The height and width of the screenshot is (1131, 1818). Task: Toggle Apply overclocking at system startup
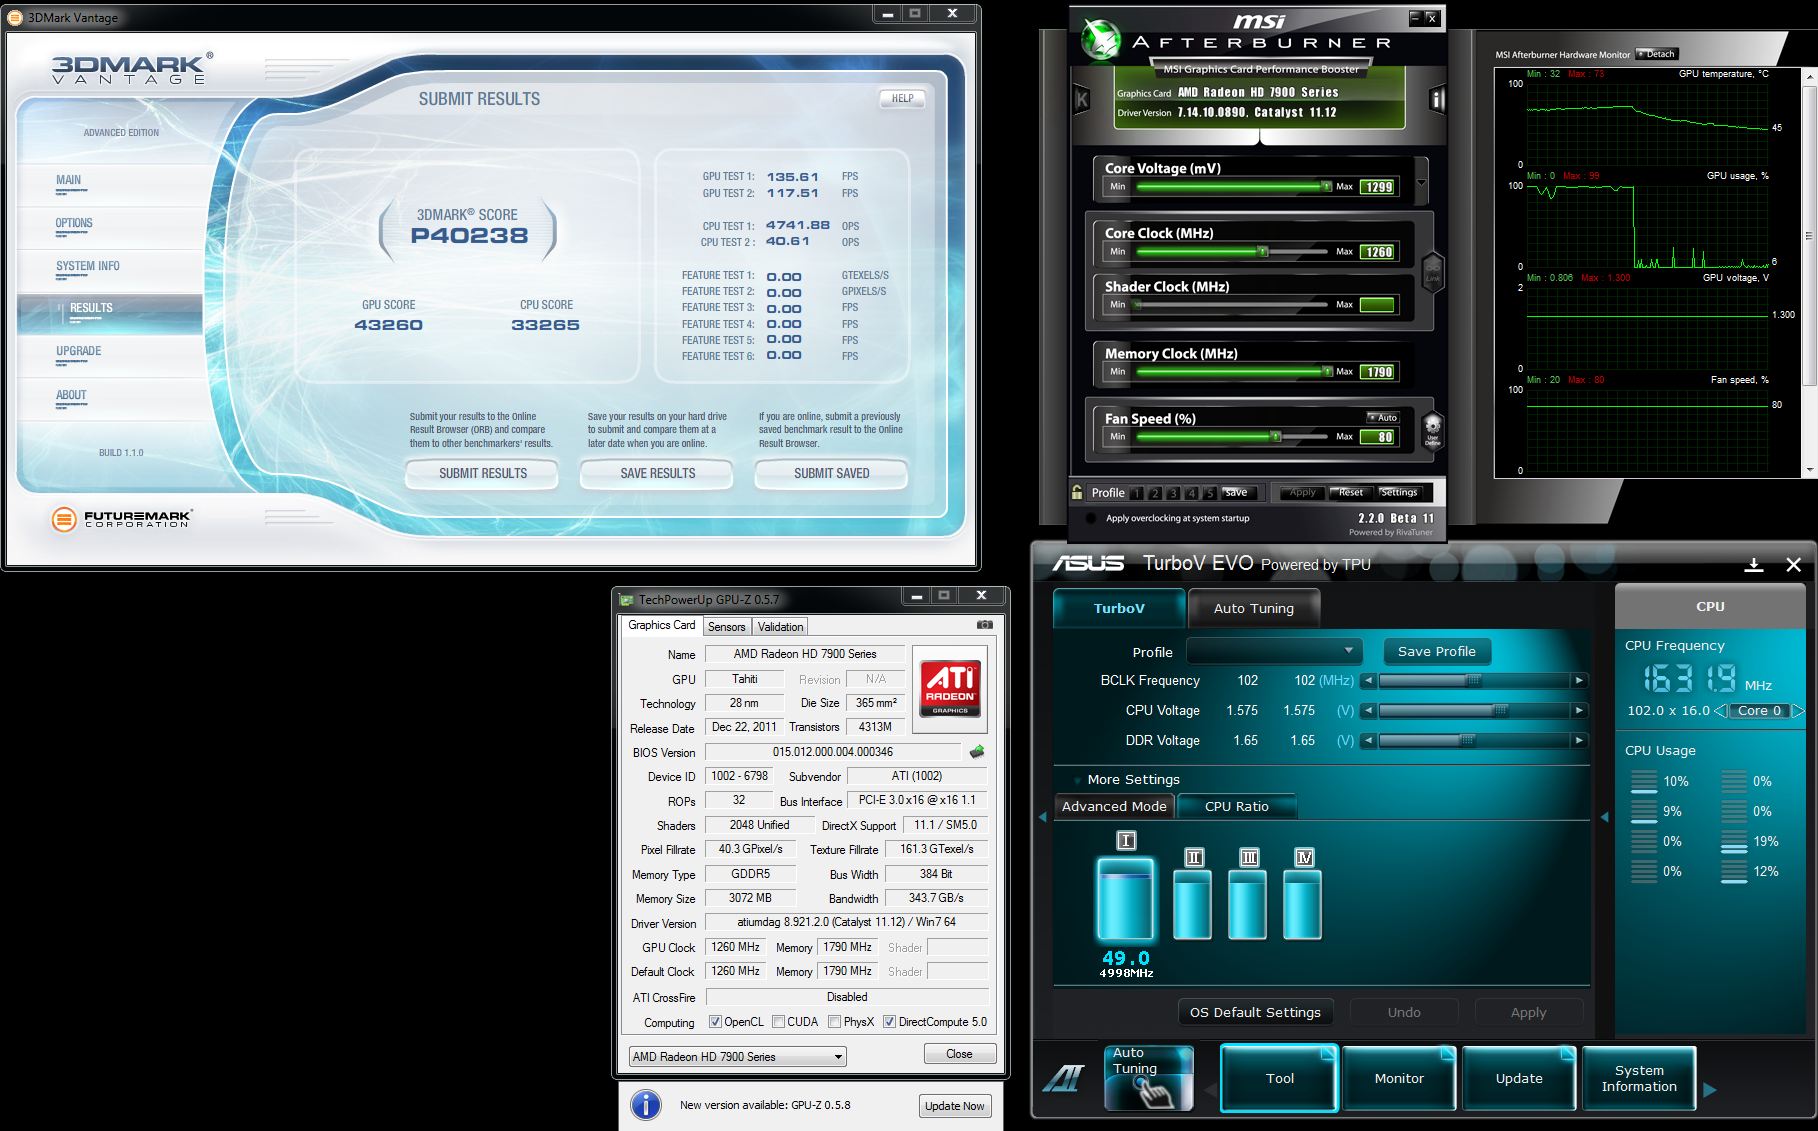(x=1090, y=519)
